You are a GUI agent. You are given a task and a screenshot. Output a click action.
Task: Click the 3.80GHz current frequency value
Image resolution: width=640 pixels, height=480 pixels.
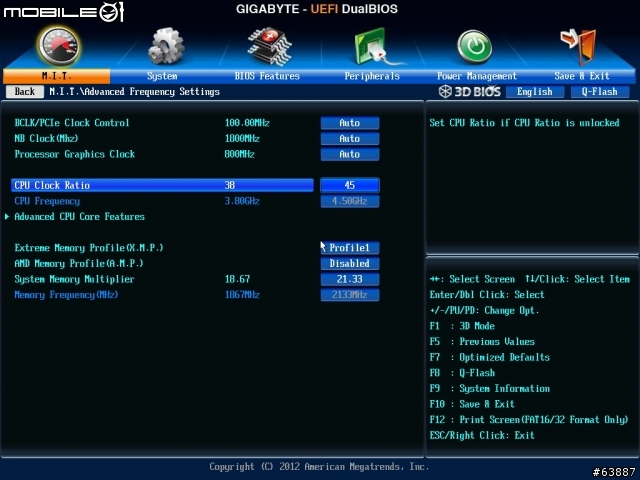(242, 201)
